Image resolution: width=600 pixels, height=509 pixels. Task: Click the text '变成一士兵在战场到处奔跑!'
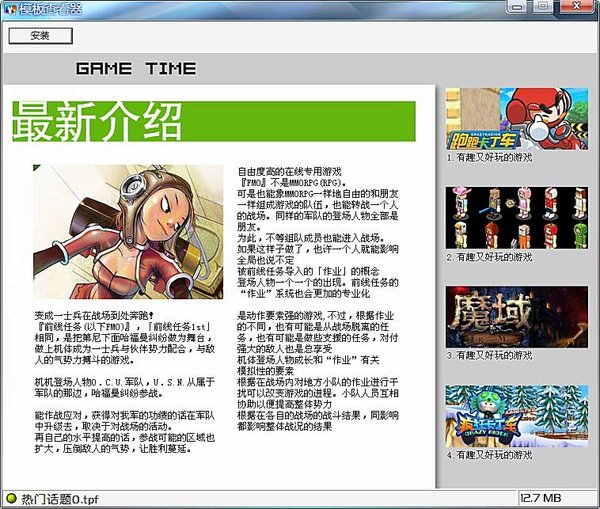point(95,316)
